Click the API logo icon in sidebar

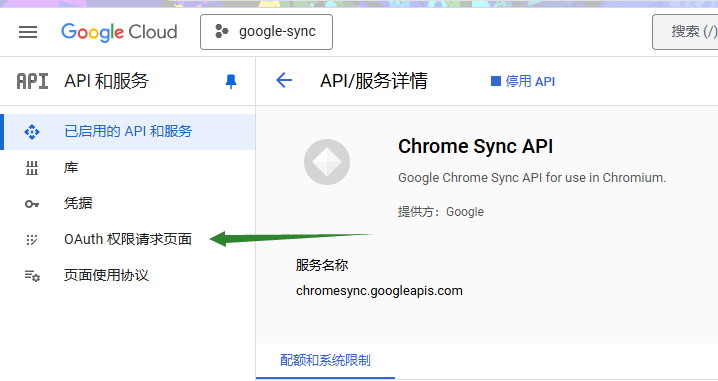32,82
